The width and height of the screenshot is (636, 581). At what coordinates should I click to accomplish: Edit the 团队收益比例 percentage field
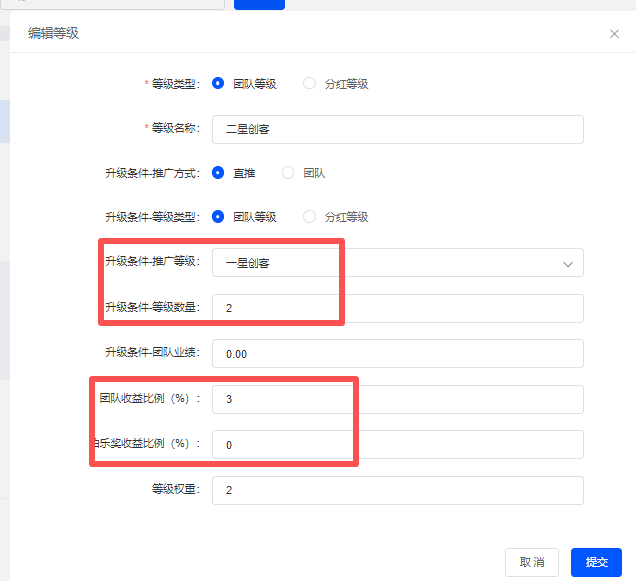[x=397, y=399]
